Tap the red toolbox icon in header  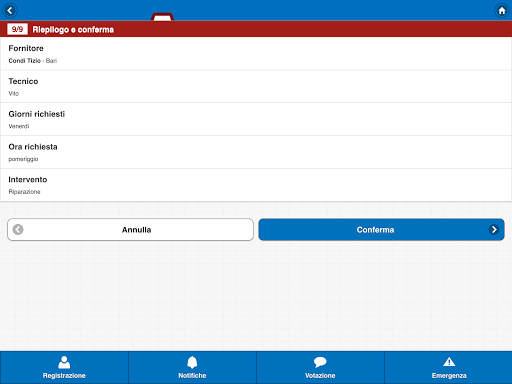162,17
